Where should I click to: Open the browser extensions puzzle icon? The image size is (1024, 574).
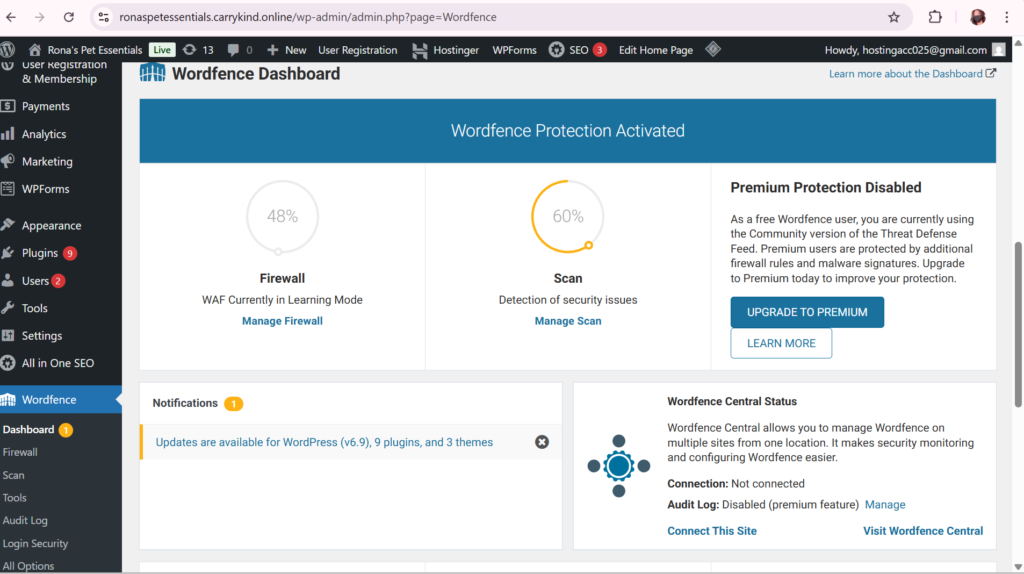pos(936,17)
